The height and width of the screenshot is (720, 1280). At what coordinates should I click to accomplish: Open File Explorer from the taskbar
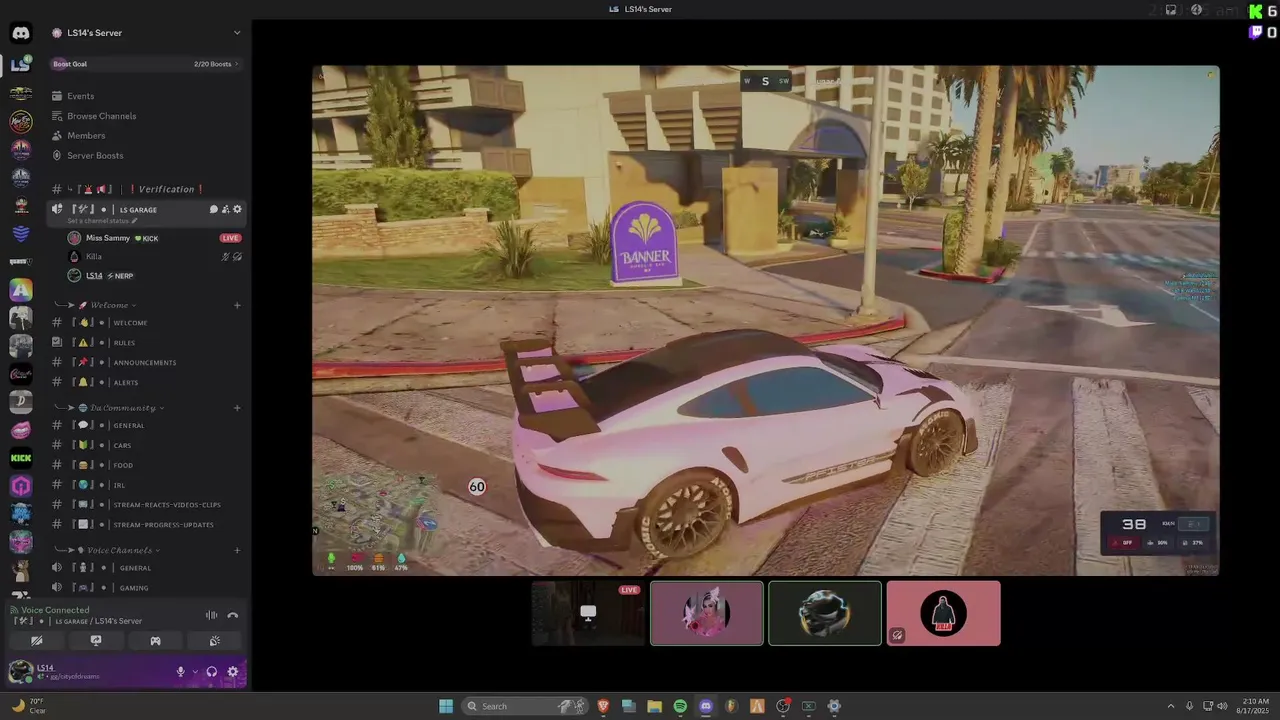[654, 706]
